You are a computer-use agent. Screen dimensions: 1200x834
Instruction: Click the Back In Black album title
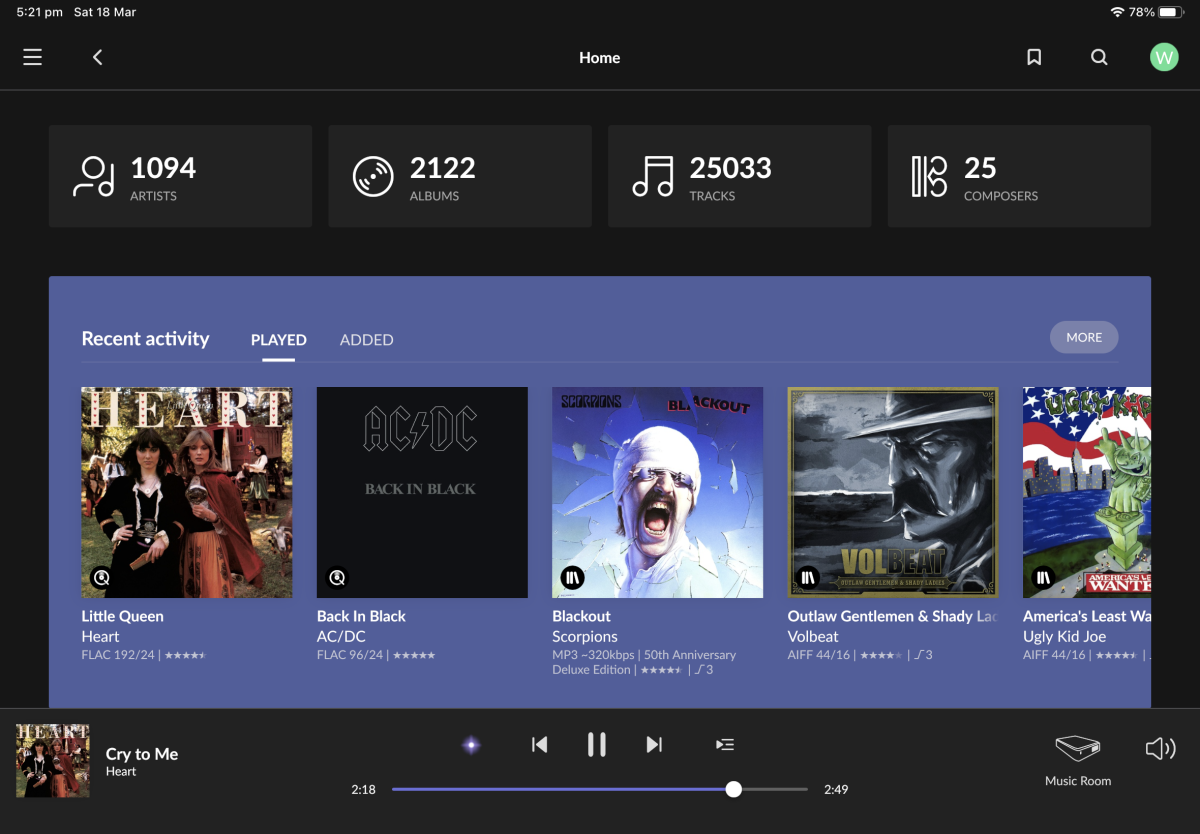click(x=361, y=616)
